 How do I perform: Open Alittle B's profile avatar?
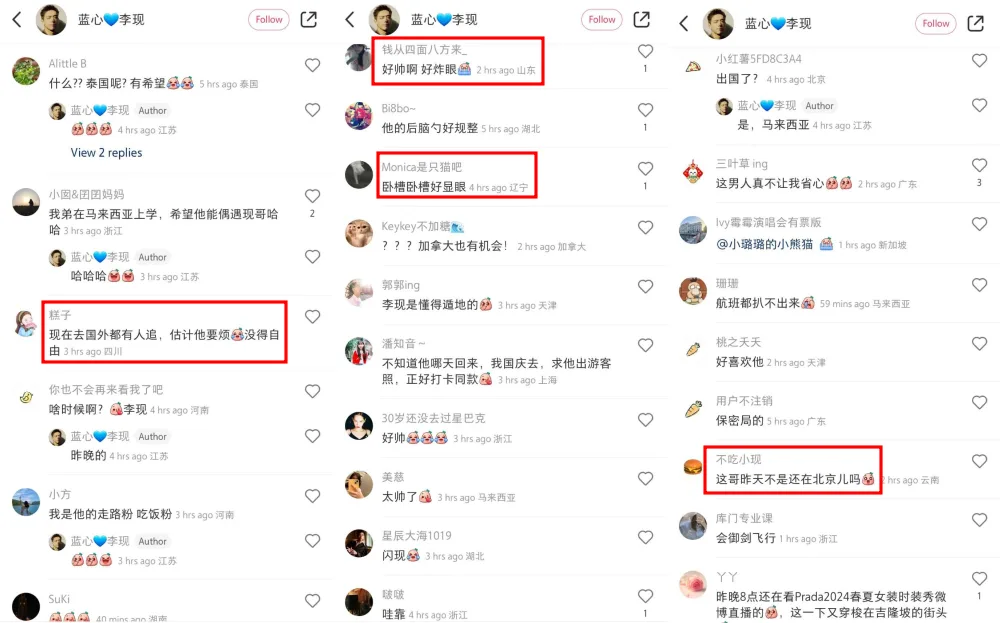click(26, 71)
